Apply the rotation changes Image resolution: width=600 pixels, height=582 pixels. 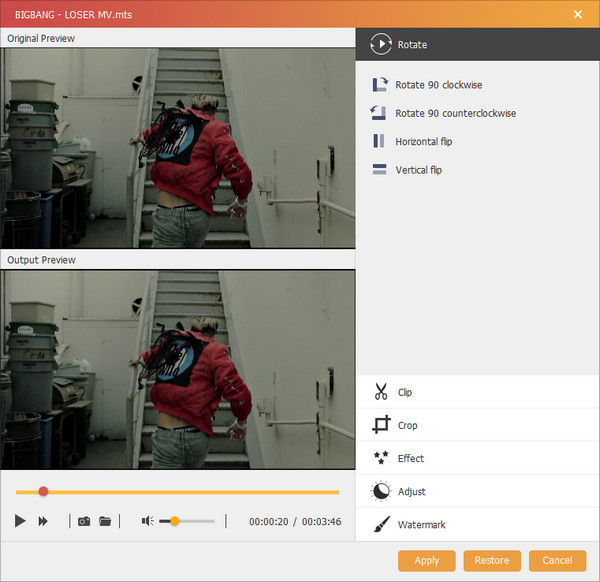[x=427, y=561]
